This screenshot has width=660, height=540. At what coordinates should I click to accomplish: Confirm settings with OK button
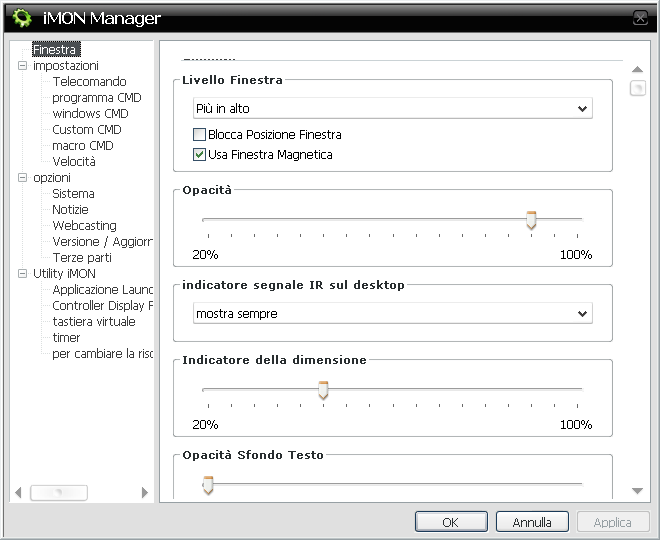coord(451,522)
